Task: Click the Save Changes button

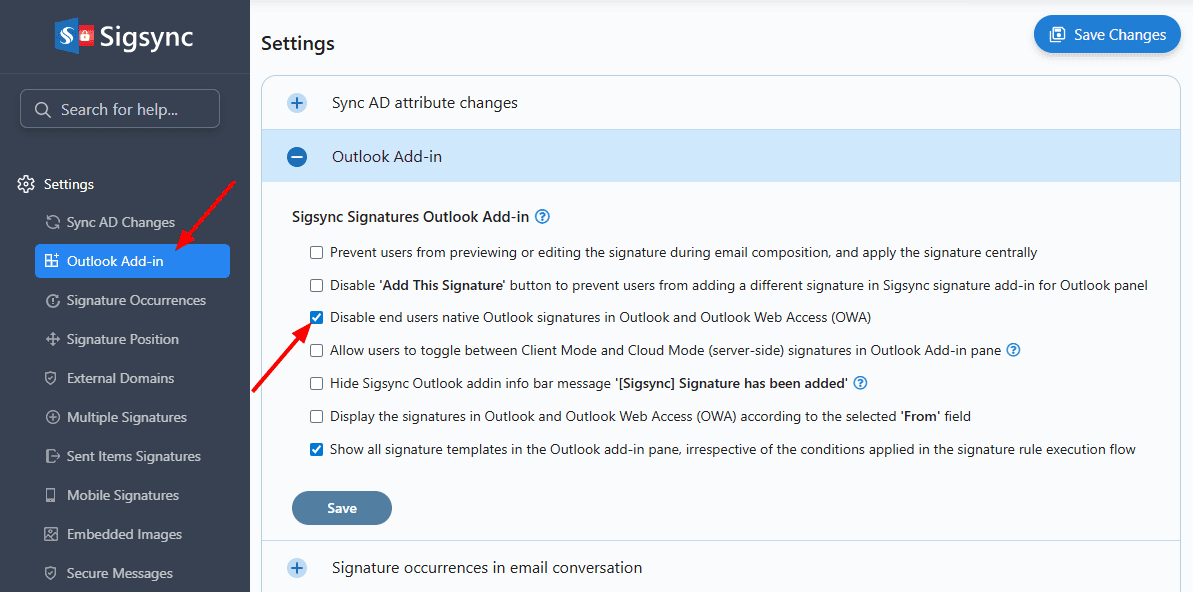Action: pyautogui.click(x=1107, y=34)
